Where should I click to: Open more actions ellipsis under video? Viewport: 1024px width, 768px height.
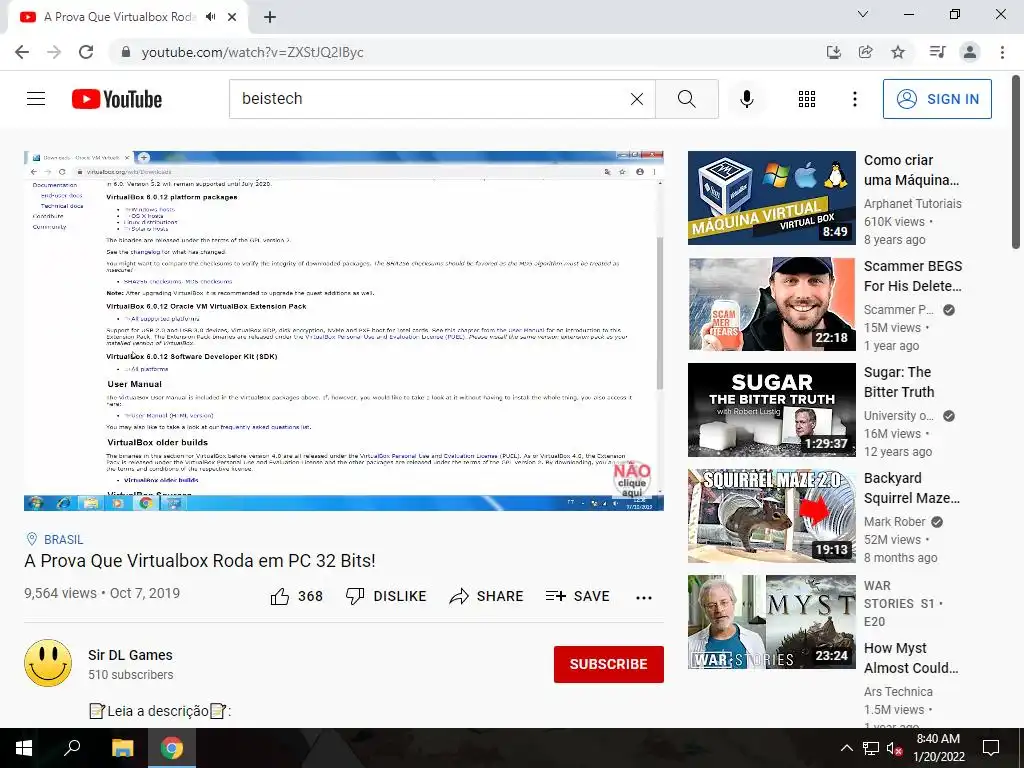(644, 597)
